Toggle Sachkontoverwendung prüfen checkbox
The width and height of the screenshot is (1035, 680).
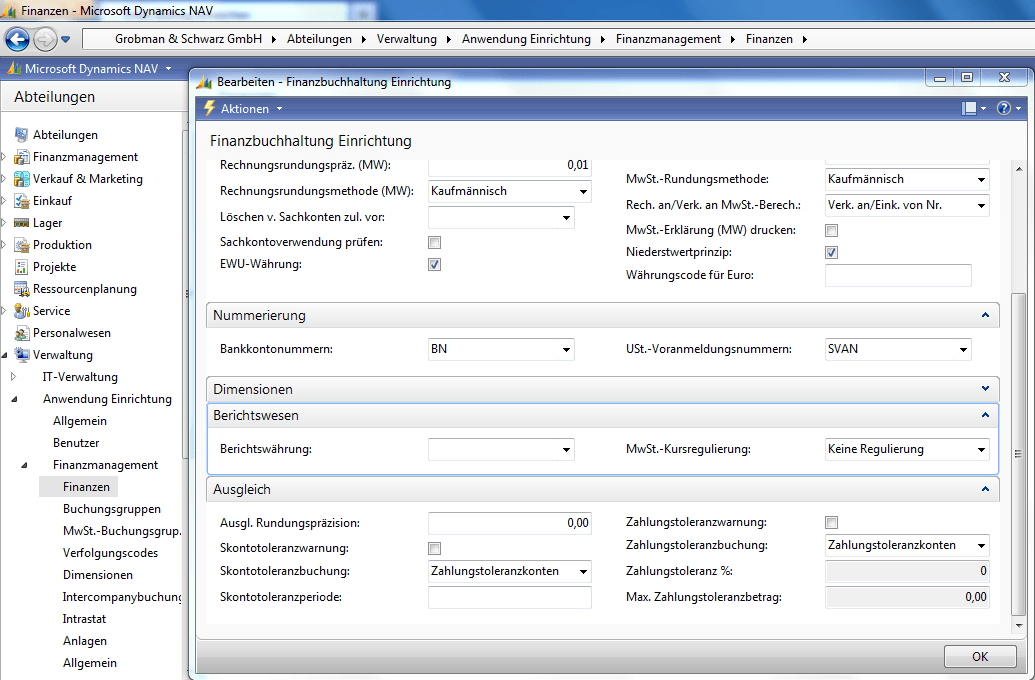pos(434,242)
